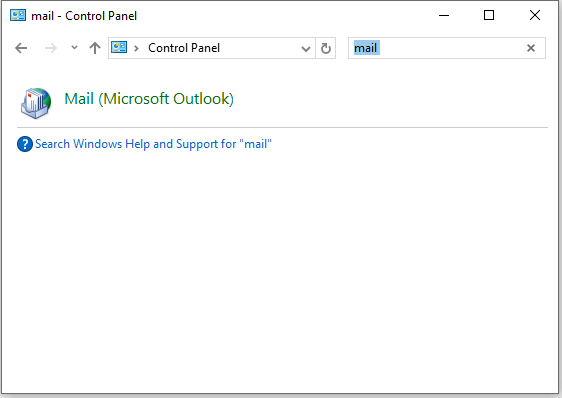562x398 pixels.
Task: Open address bar history dropdown
Action: pyautogui.click(x=306, y=48)
